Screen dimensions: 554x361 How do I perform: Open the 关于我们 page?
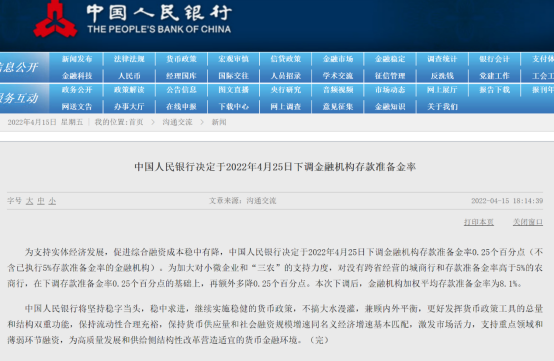click(442, 106)
